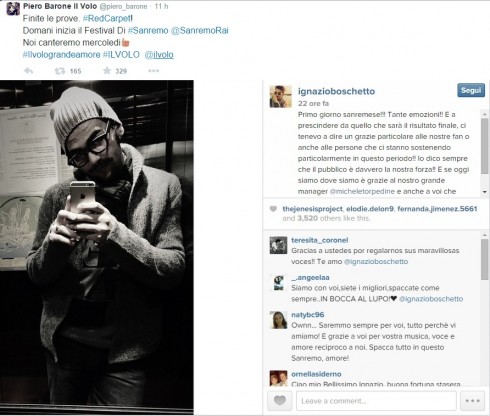Retweet Piero Barone's tweet
Image resolution: width=490 pixels, height=416 pixels.
point(60,71)
